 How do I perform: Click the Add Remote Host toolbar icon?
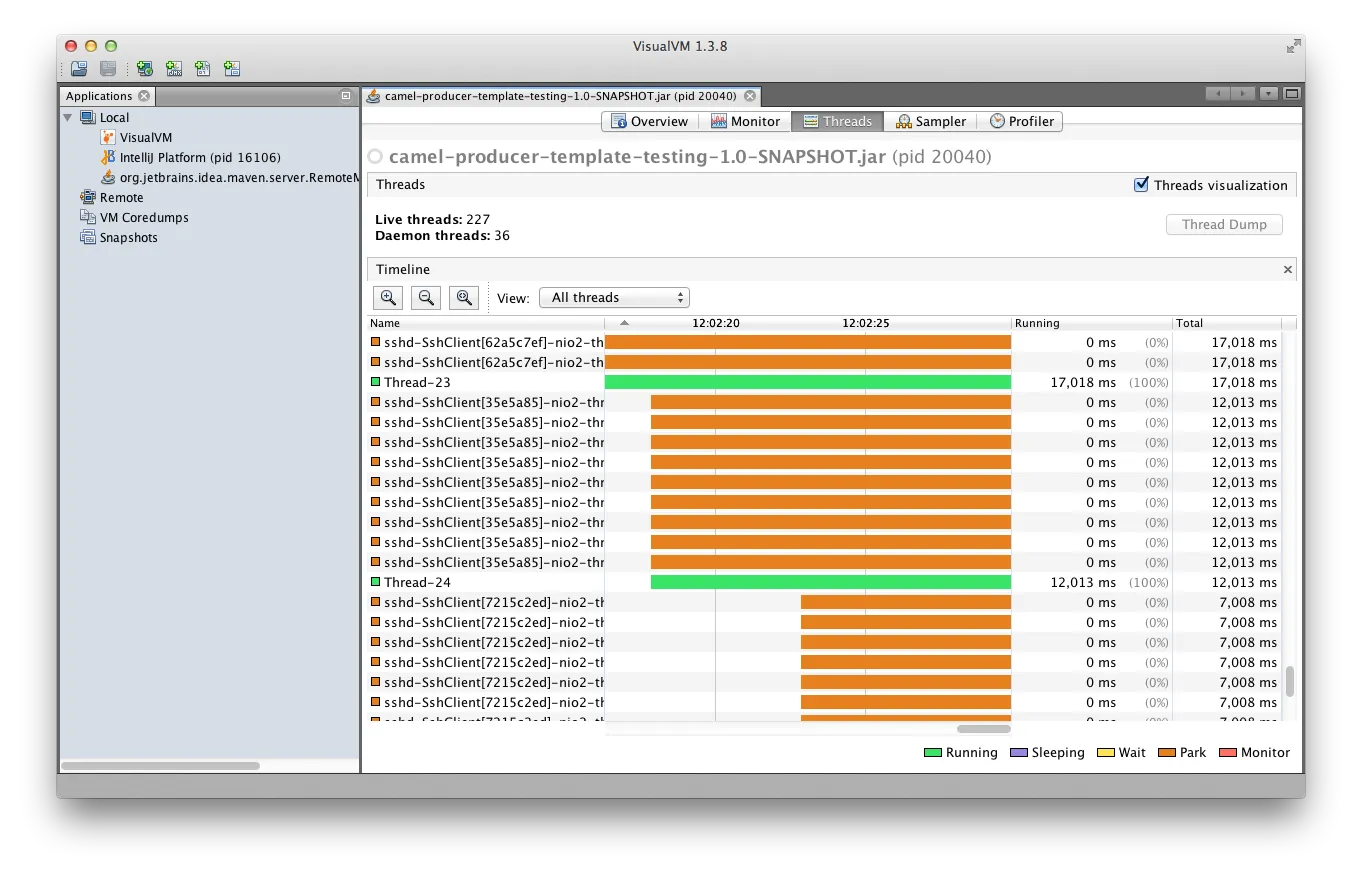[x=145, y=69]
